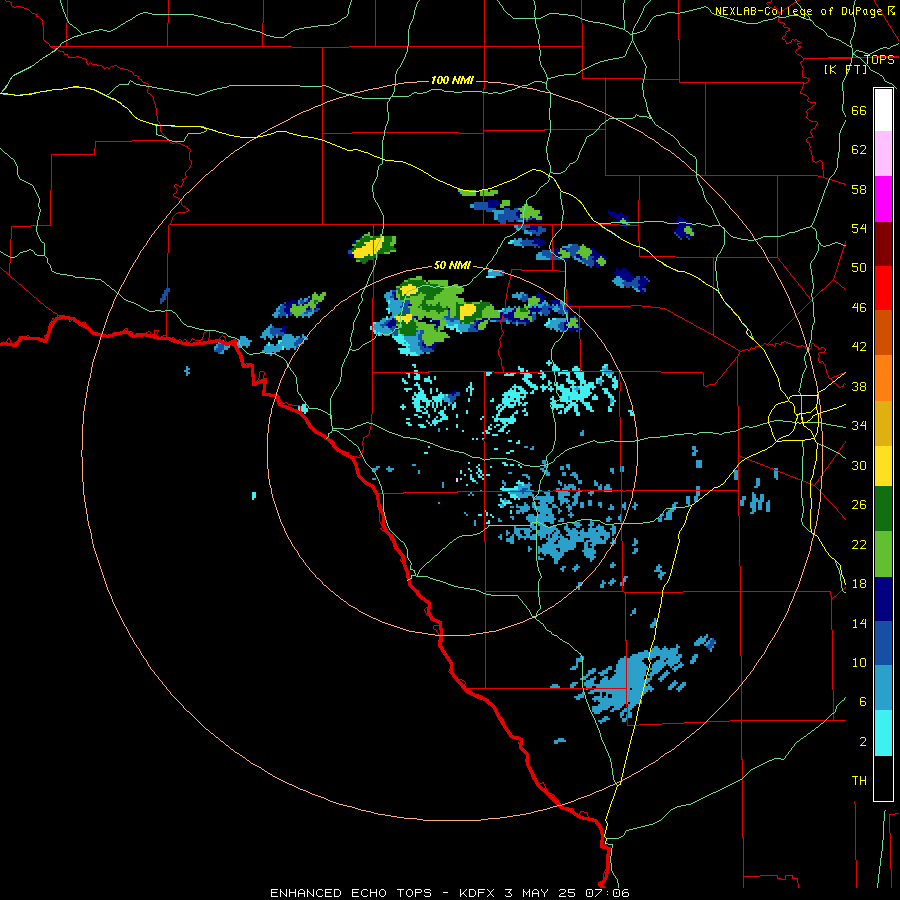Click the light pink legend swatch
Screen dimensions: 900x900
[x=883, y=154]
